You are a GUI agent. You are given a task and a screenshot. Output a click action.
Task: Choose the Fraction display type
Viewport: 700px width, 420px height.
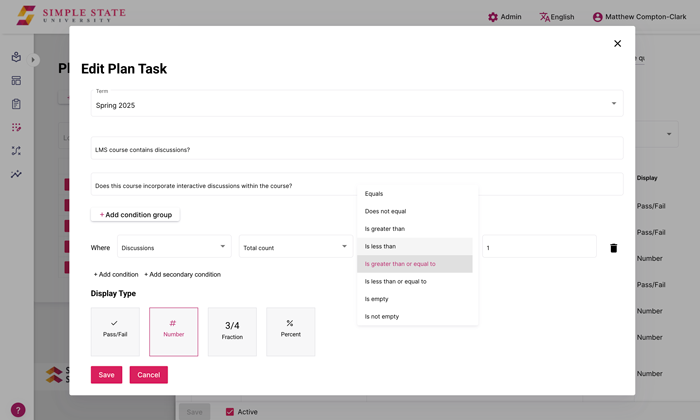tap(232, 332)
